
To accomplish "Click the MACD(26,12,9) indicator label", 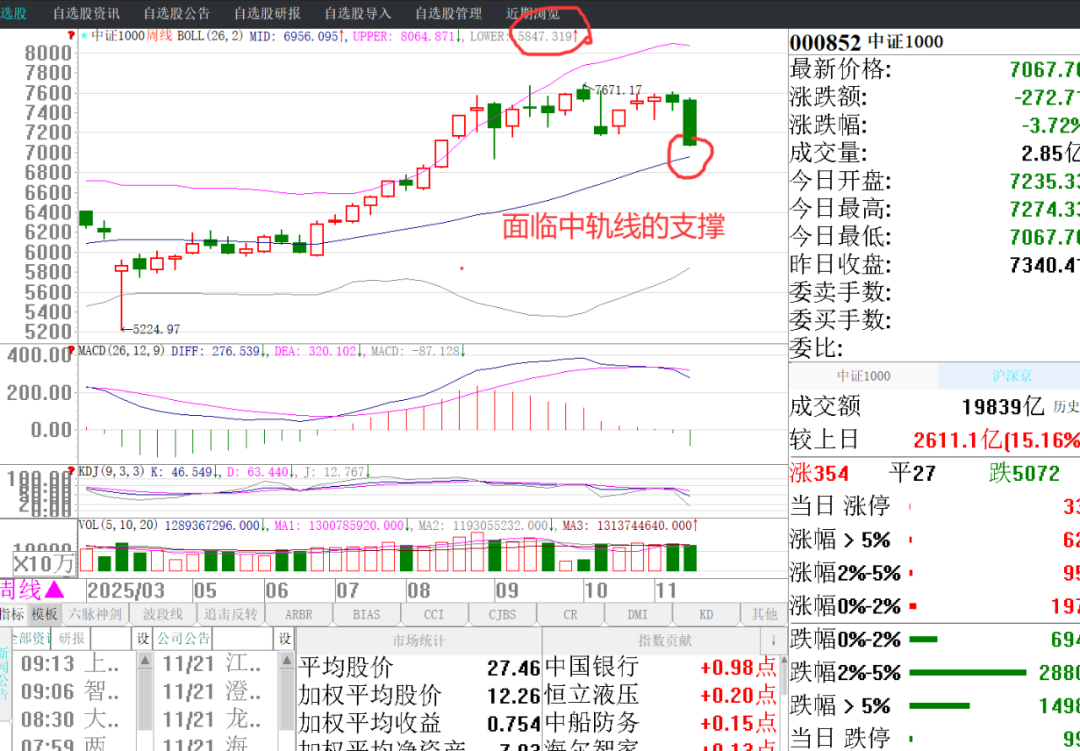I will (x=121, y=351).
